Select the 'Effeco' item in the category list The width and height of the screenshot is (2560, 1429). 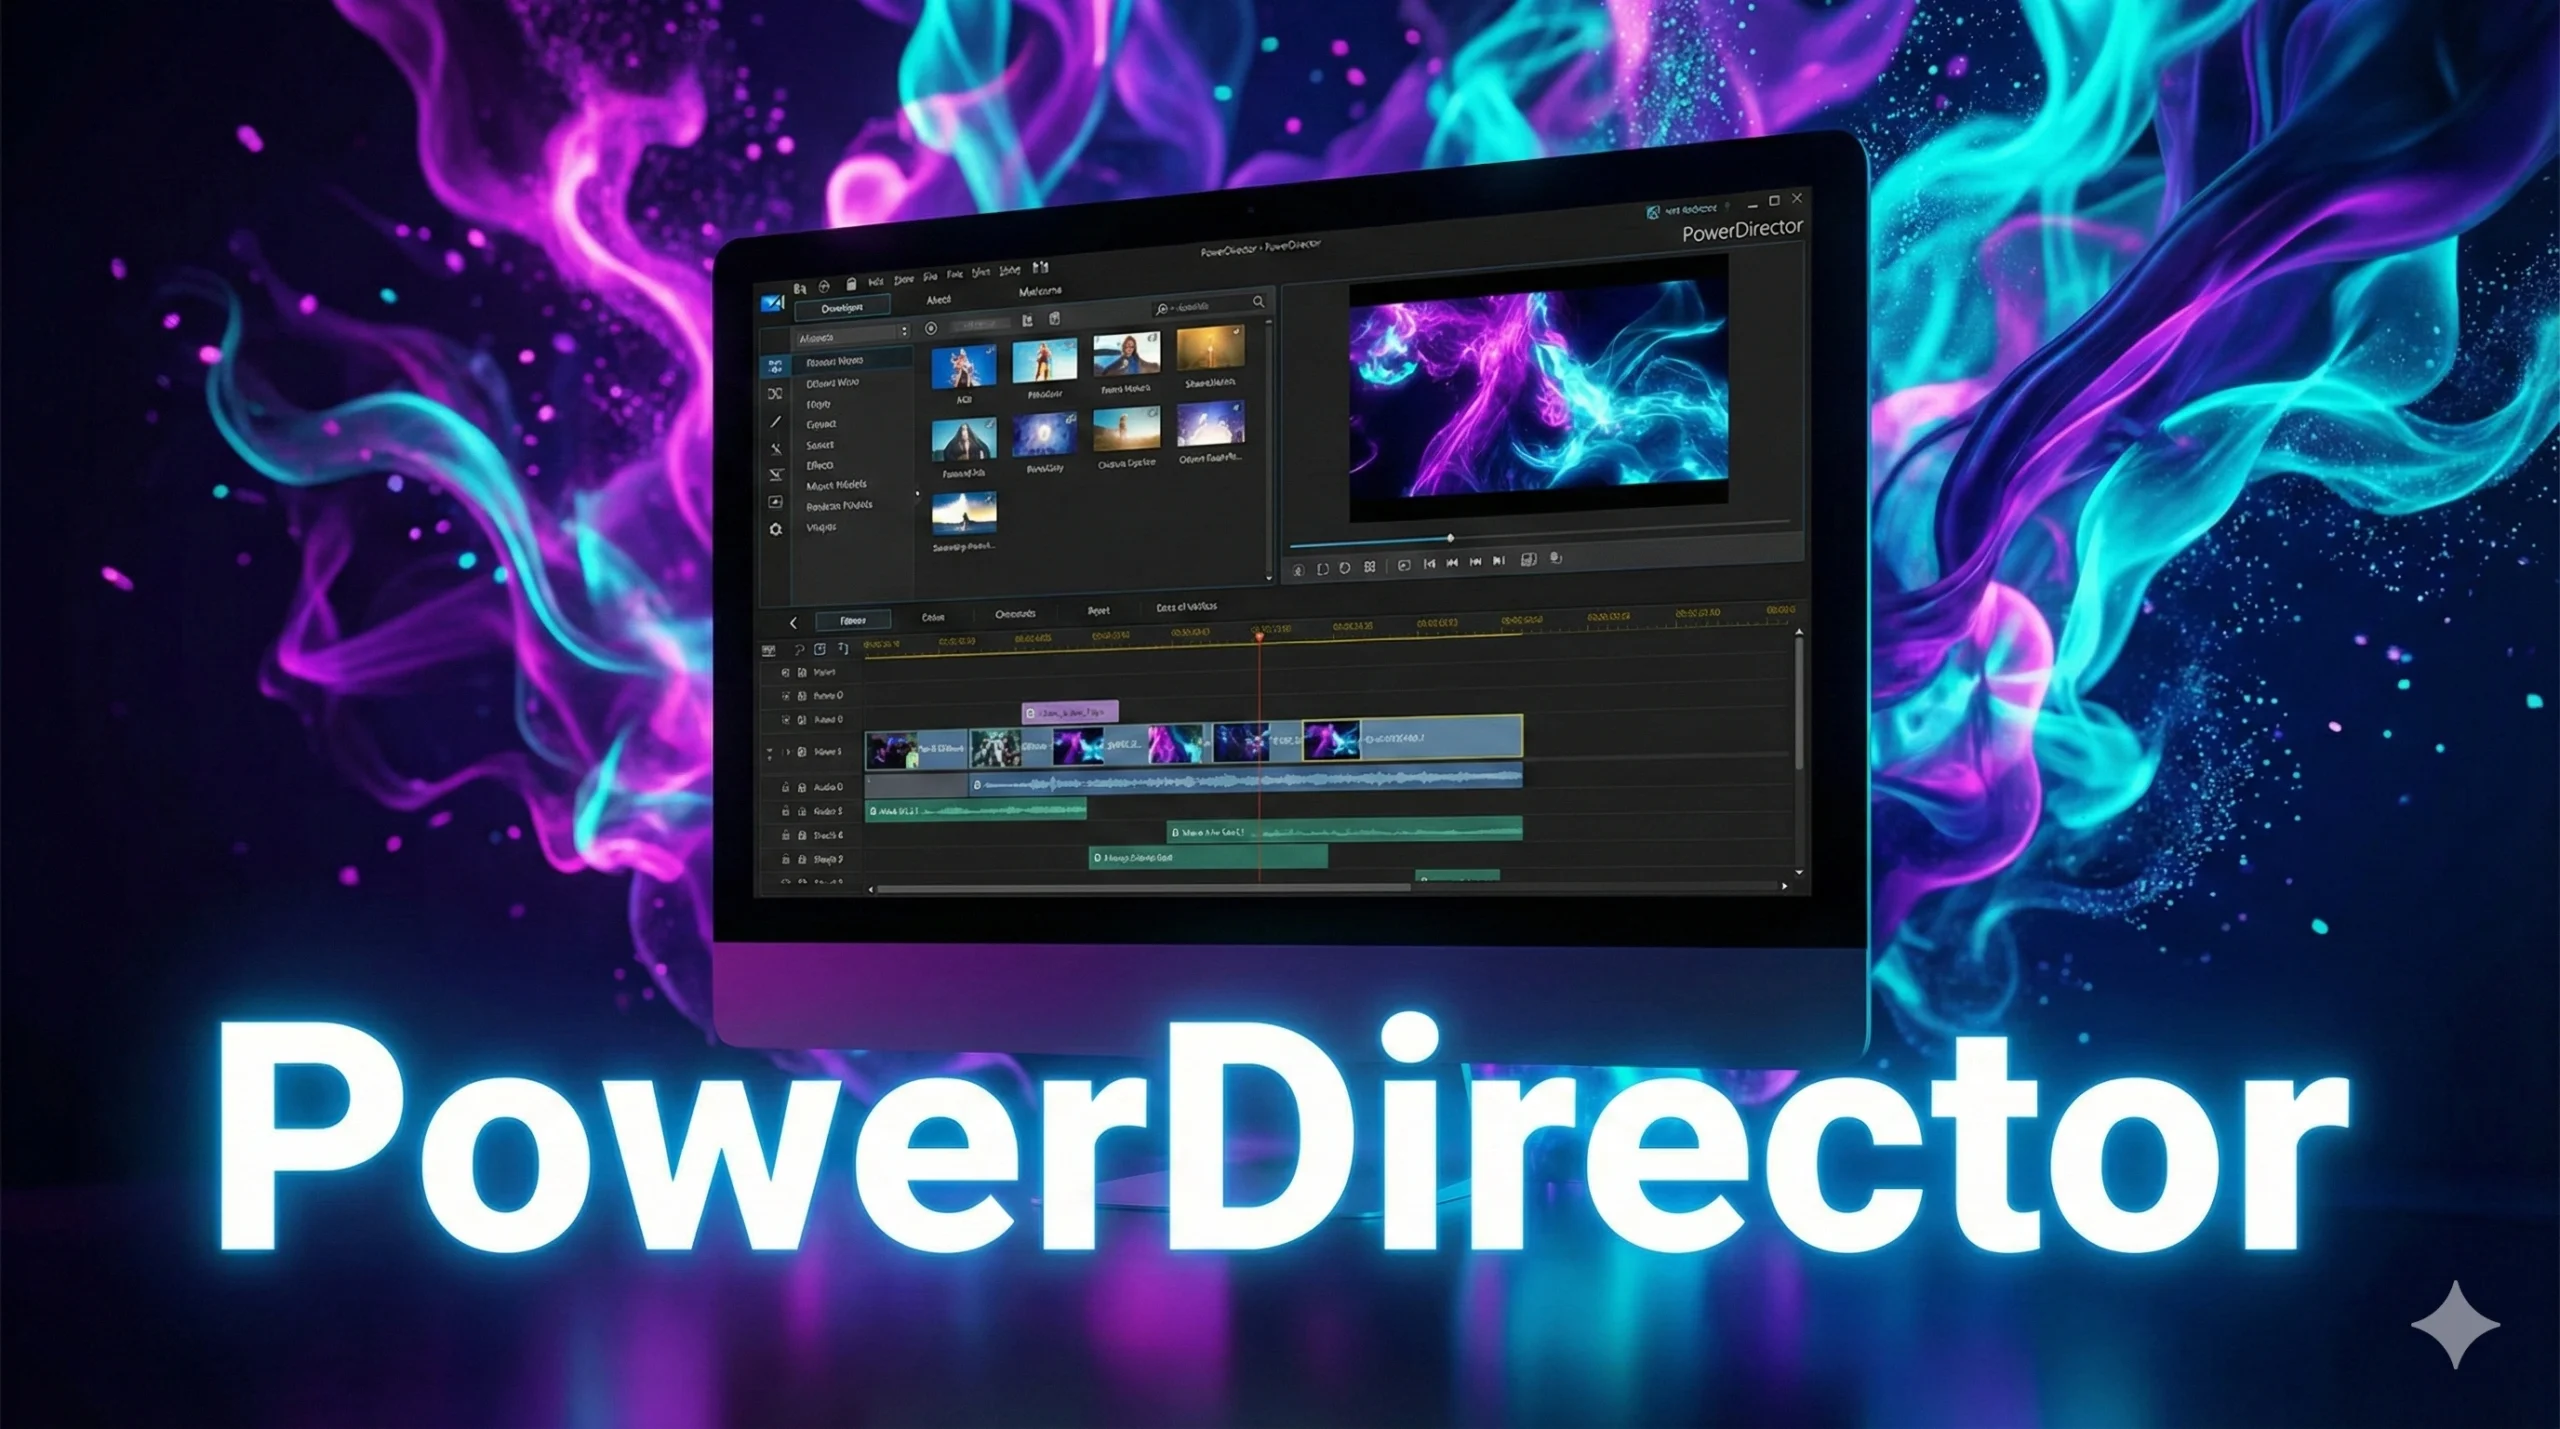point(820,465)
